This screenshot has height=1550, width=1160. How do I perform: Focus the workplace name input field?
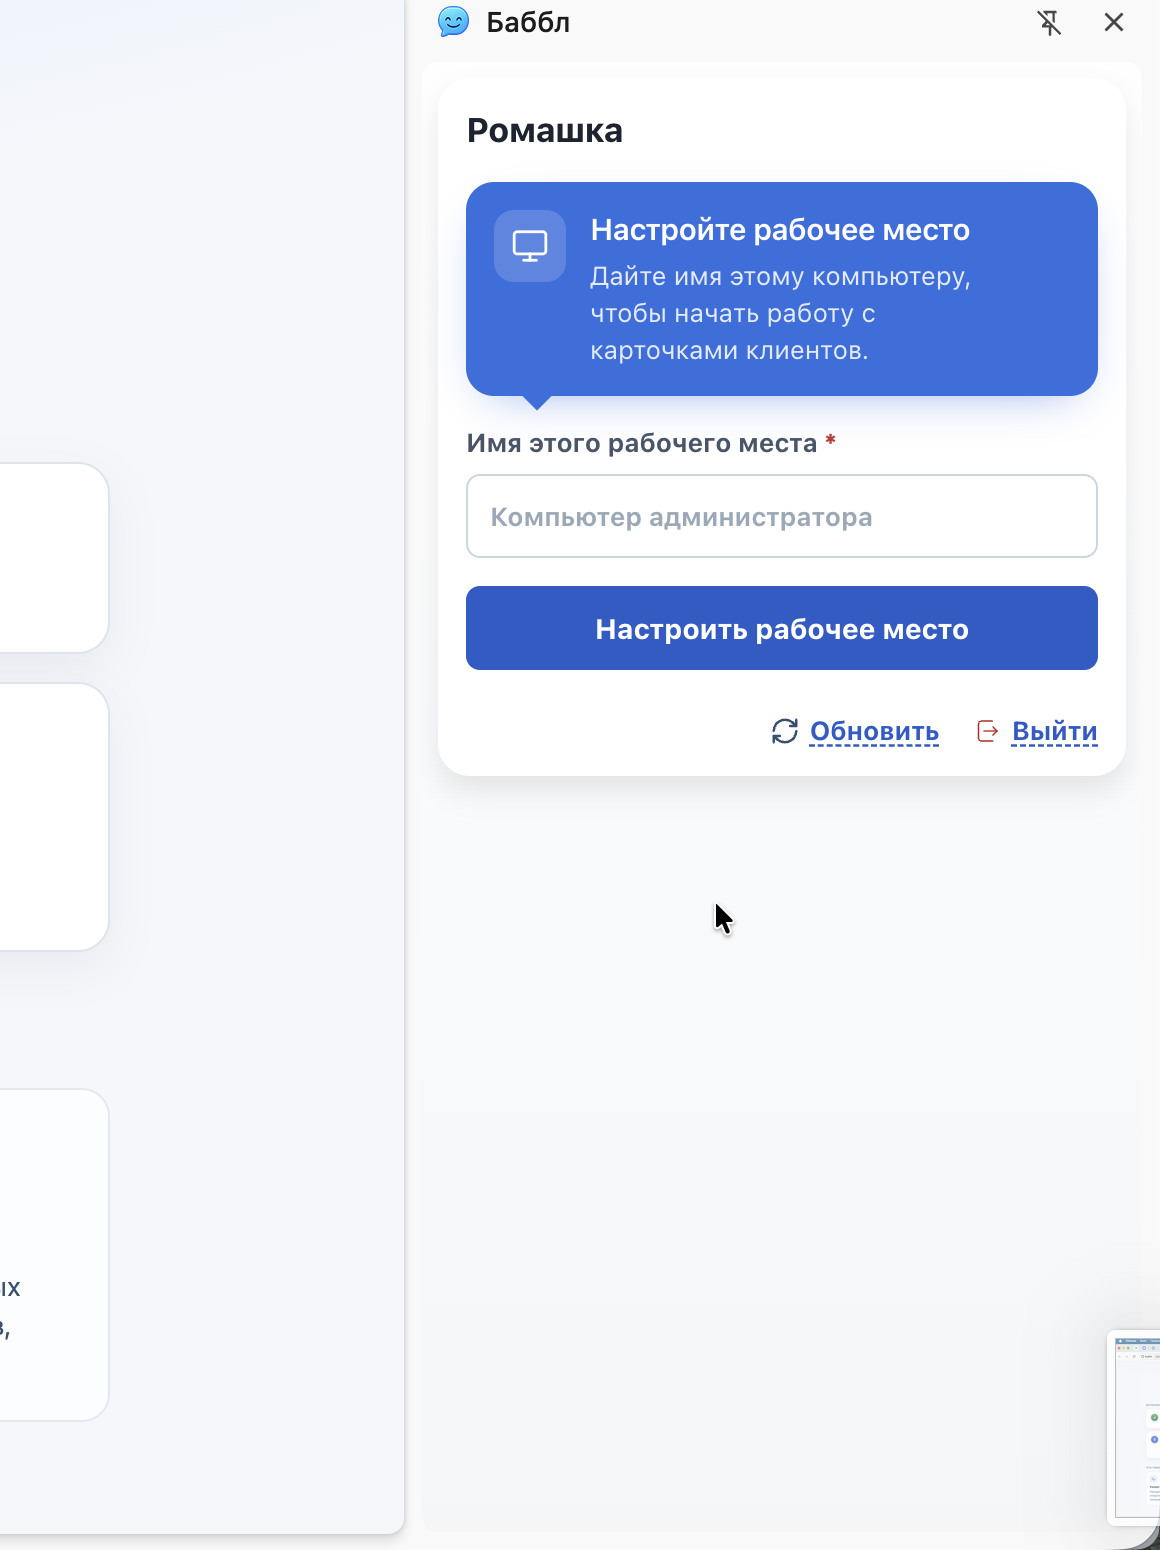[782, 516]
